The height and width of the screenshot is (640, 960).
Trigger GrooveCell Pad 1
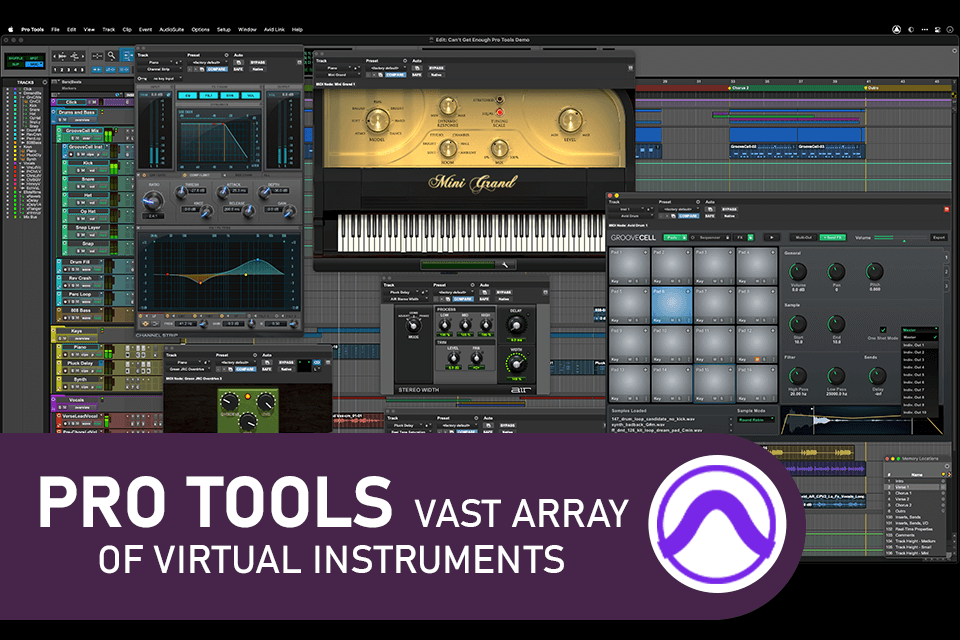pos(629,264)
